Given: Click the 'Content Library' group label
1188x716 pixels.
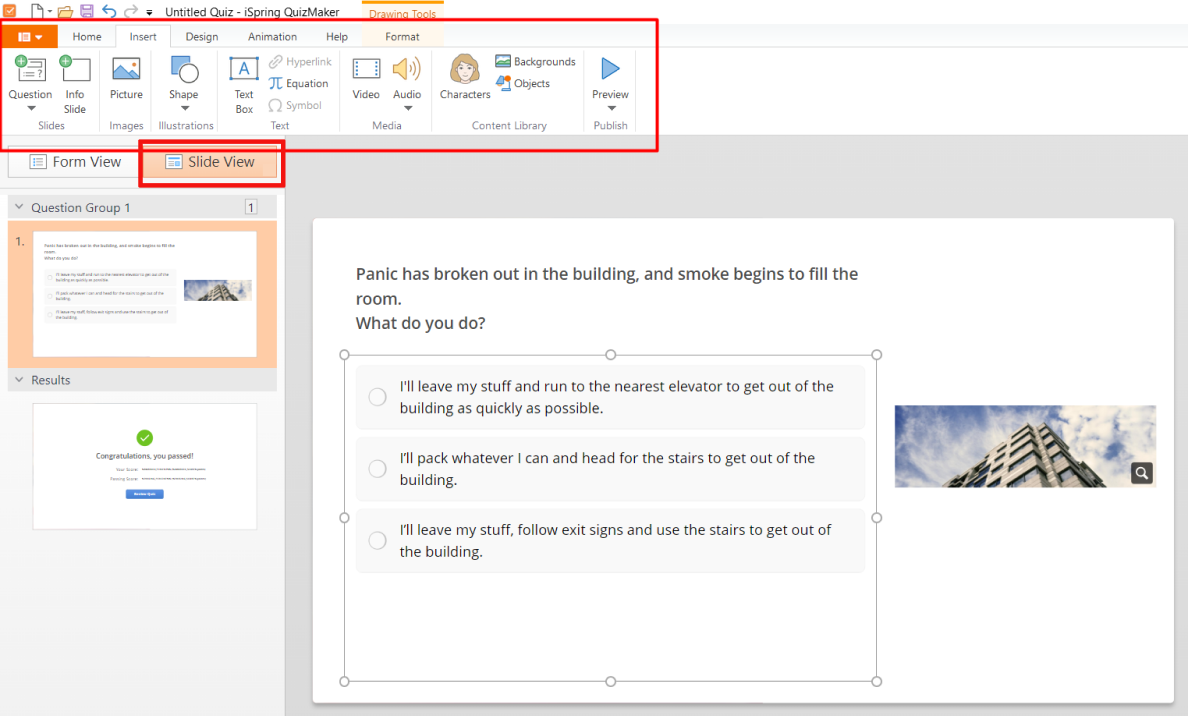Looking at the screenshot, I should [x=509, y=126].
